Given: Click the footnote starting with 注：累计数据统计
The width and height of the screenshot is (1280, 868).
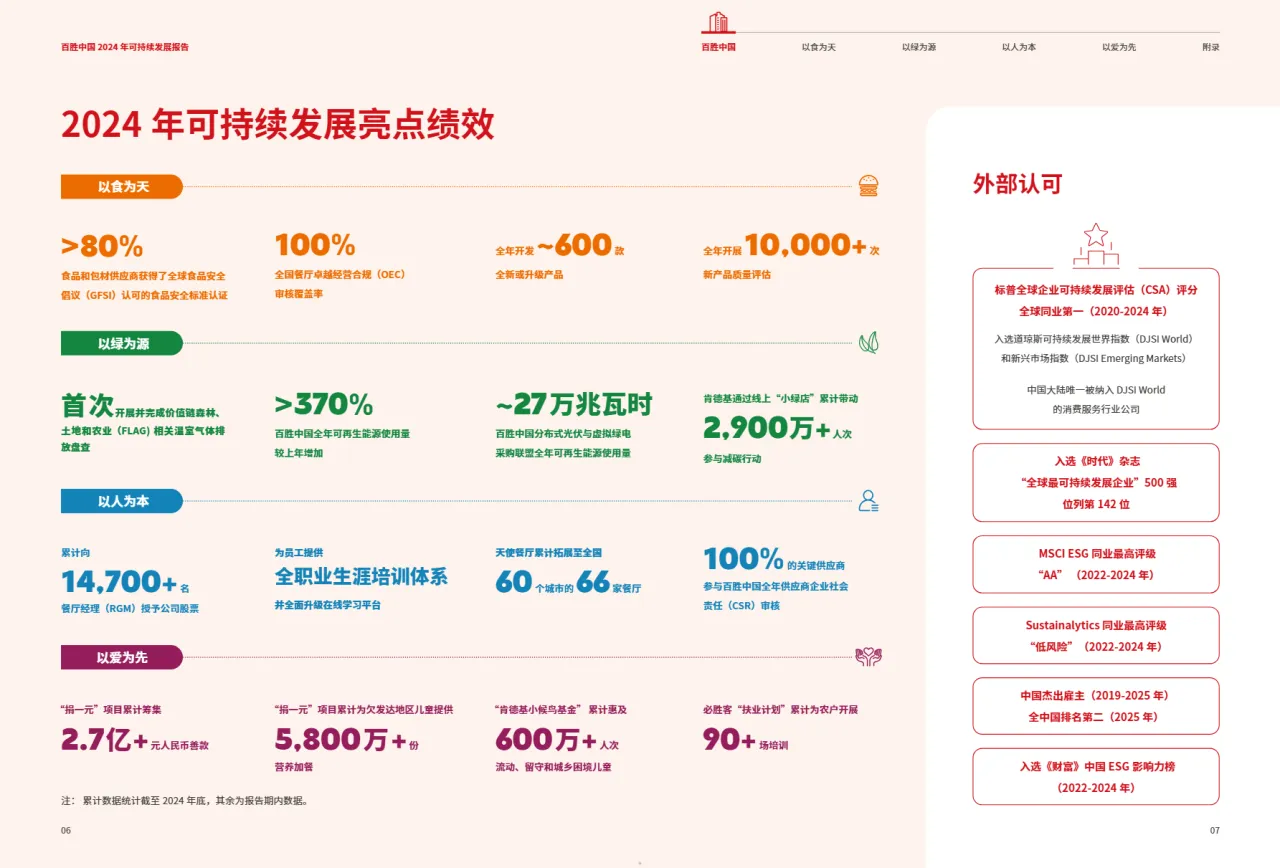Looking at the screenshot, I should tap(184, 801).
